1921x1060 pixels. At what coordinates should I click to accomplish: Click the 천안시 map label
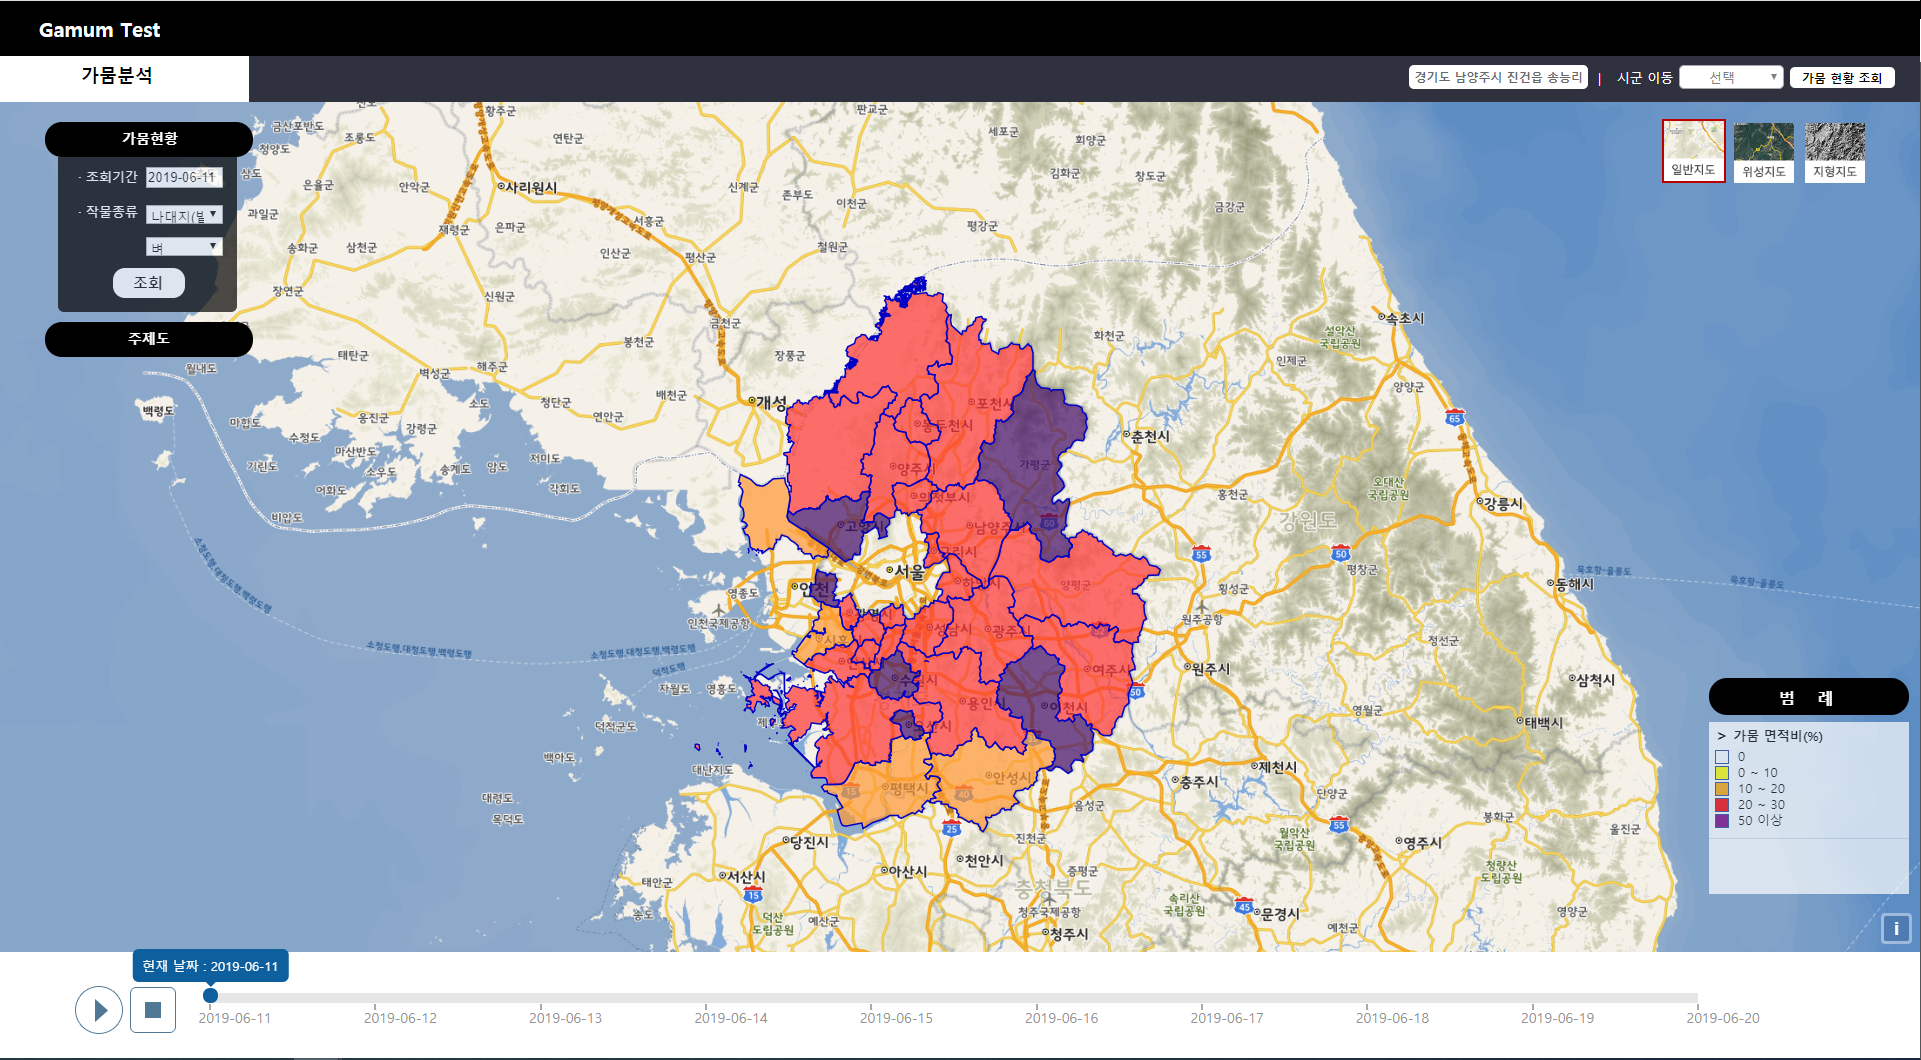(980, 860)
